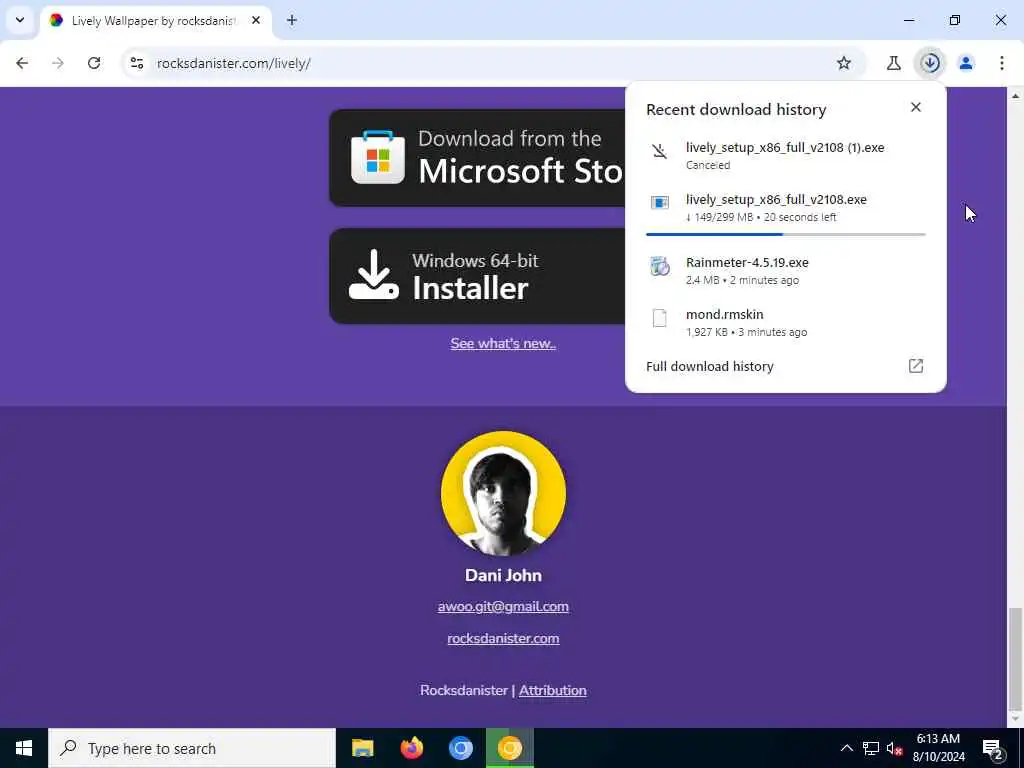This screenshot has height=768, width=1024.
Task: Click the taskbar search box
Action: coord(192,748)
